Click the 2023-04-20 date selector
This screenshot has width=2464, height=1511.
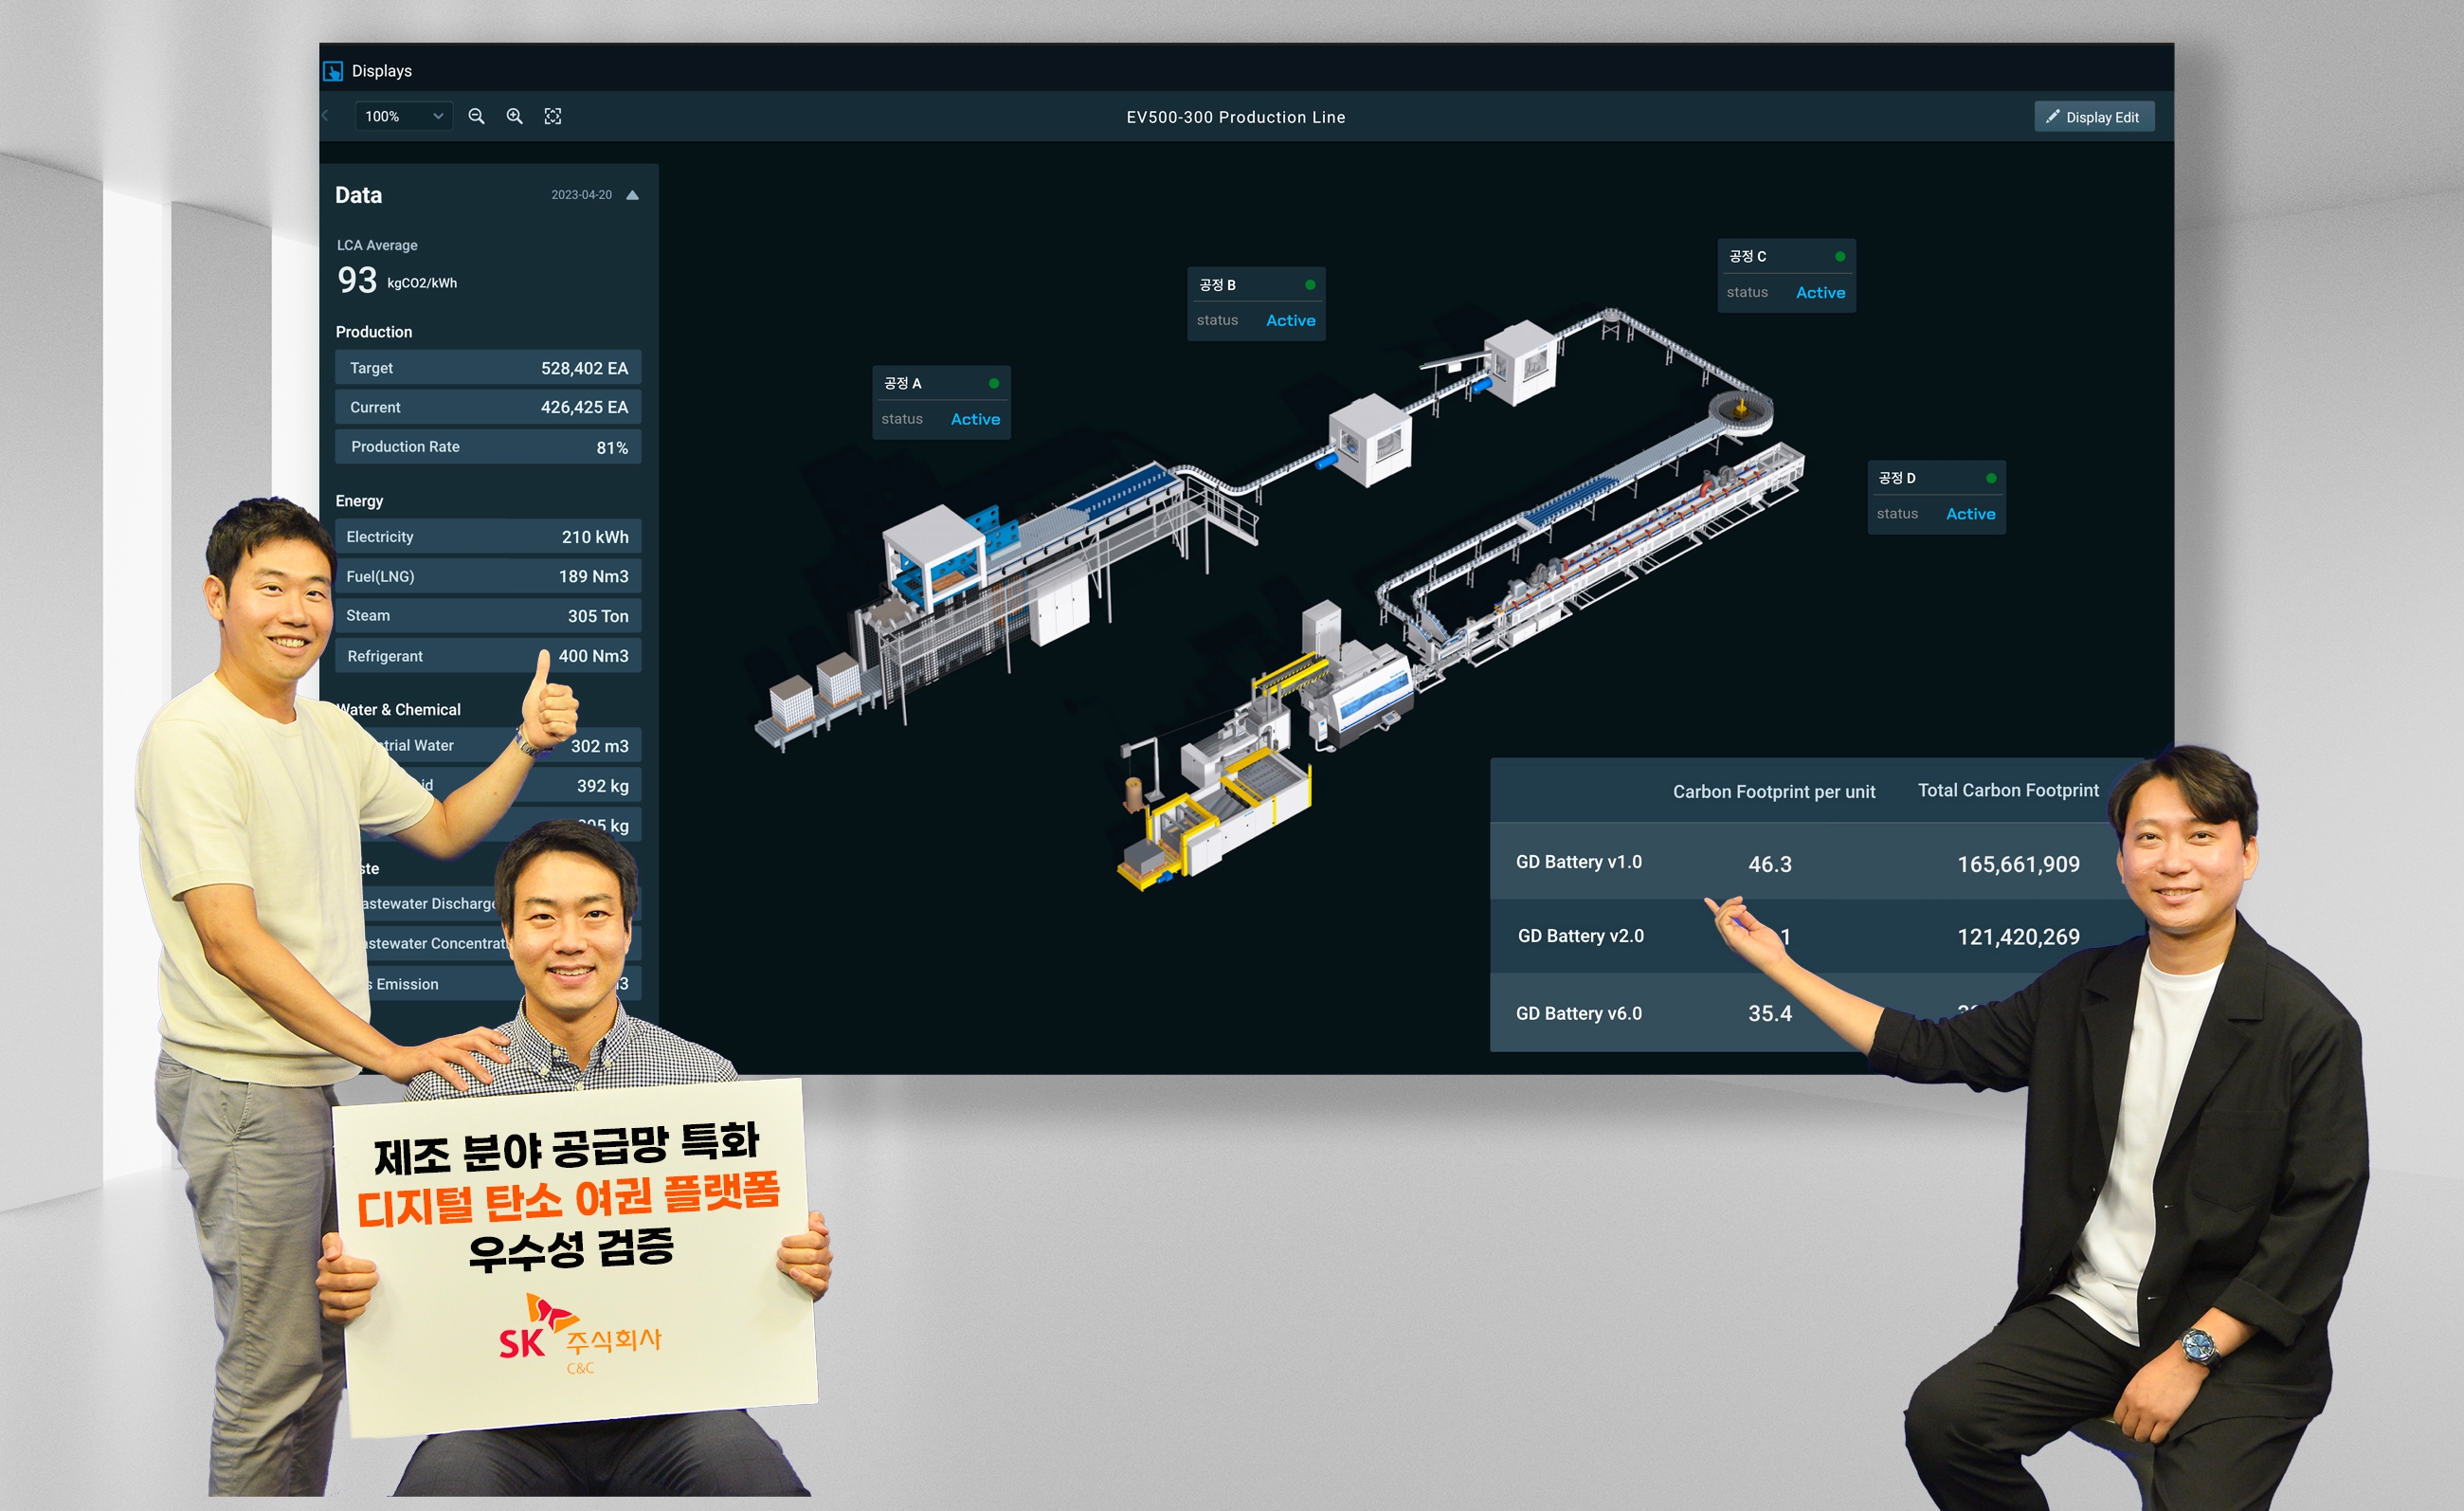click(581, 195)
